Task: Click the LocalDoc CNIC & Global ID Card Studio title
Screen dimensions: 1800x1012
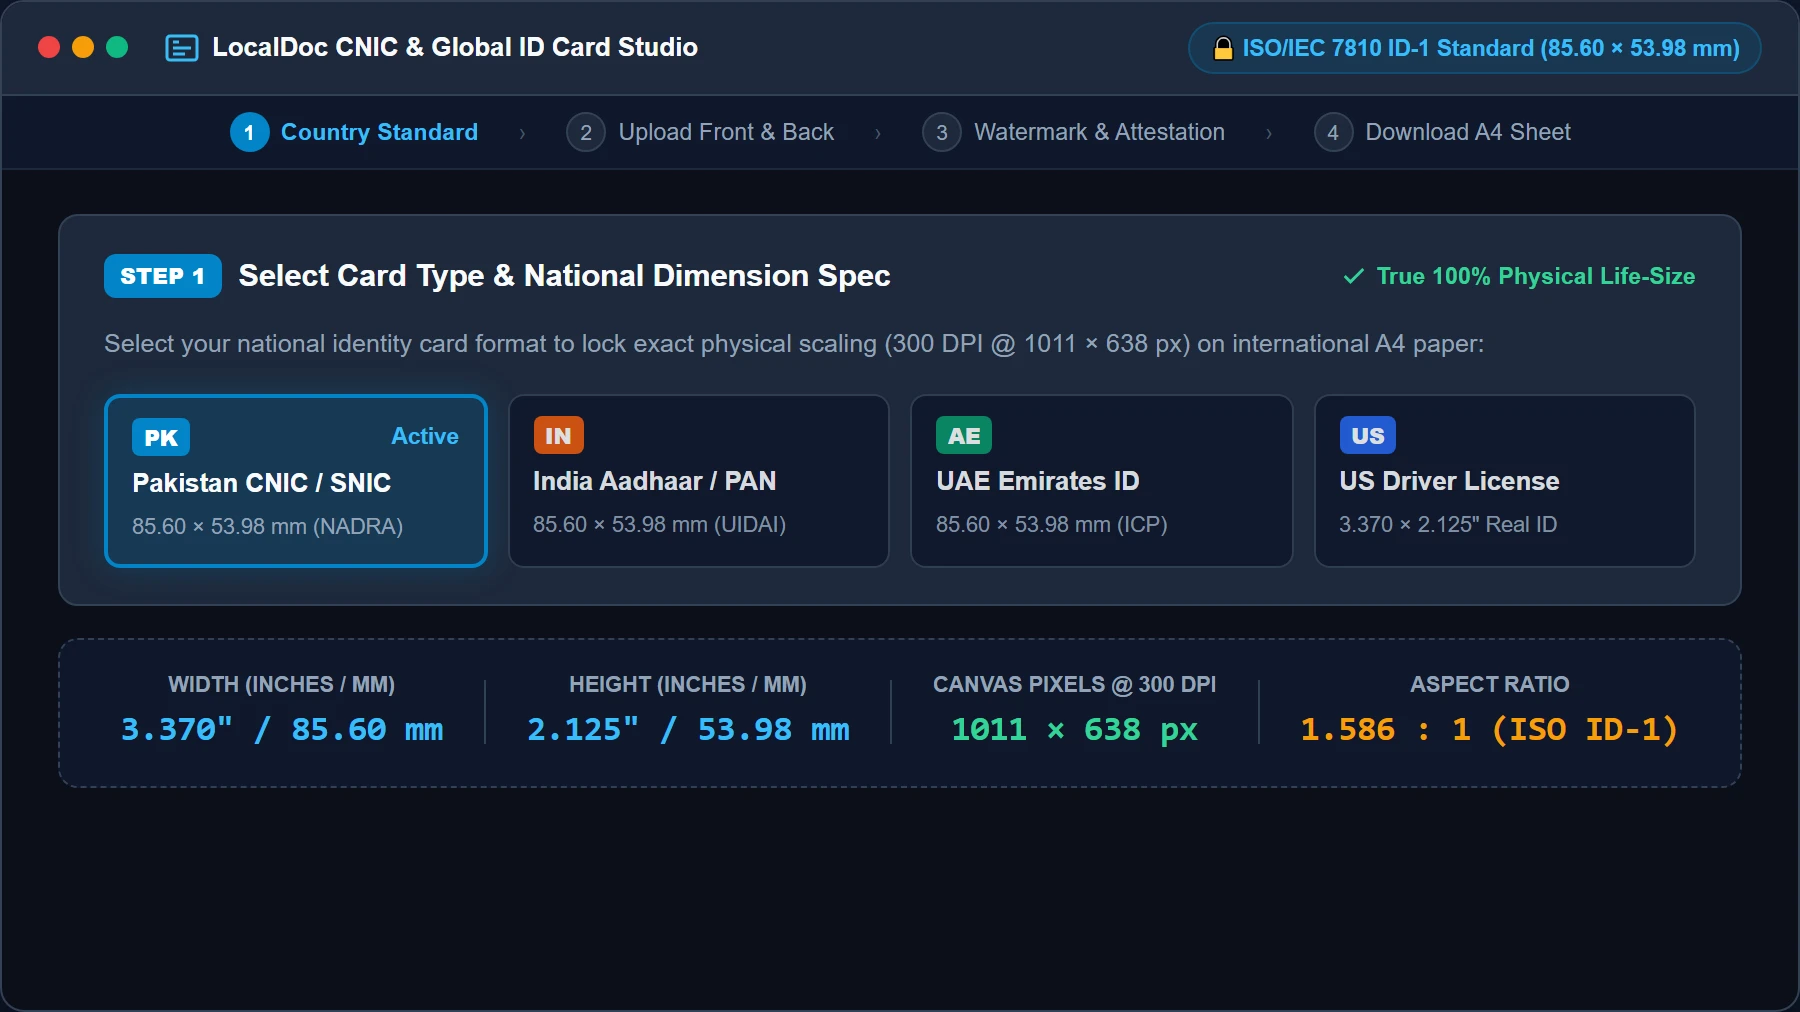Action: point(455,47)
